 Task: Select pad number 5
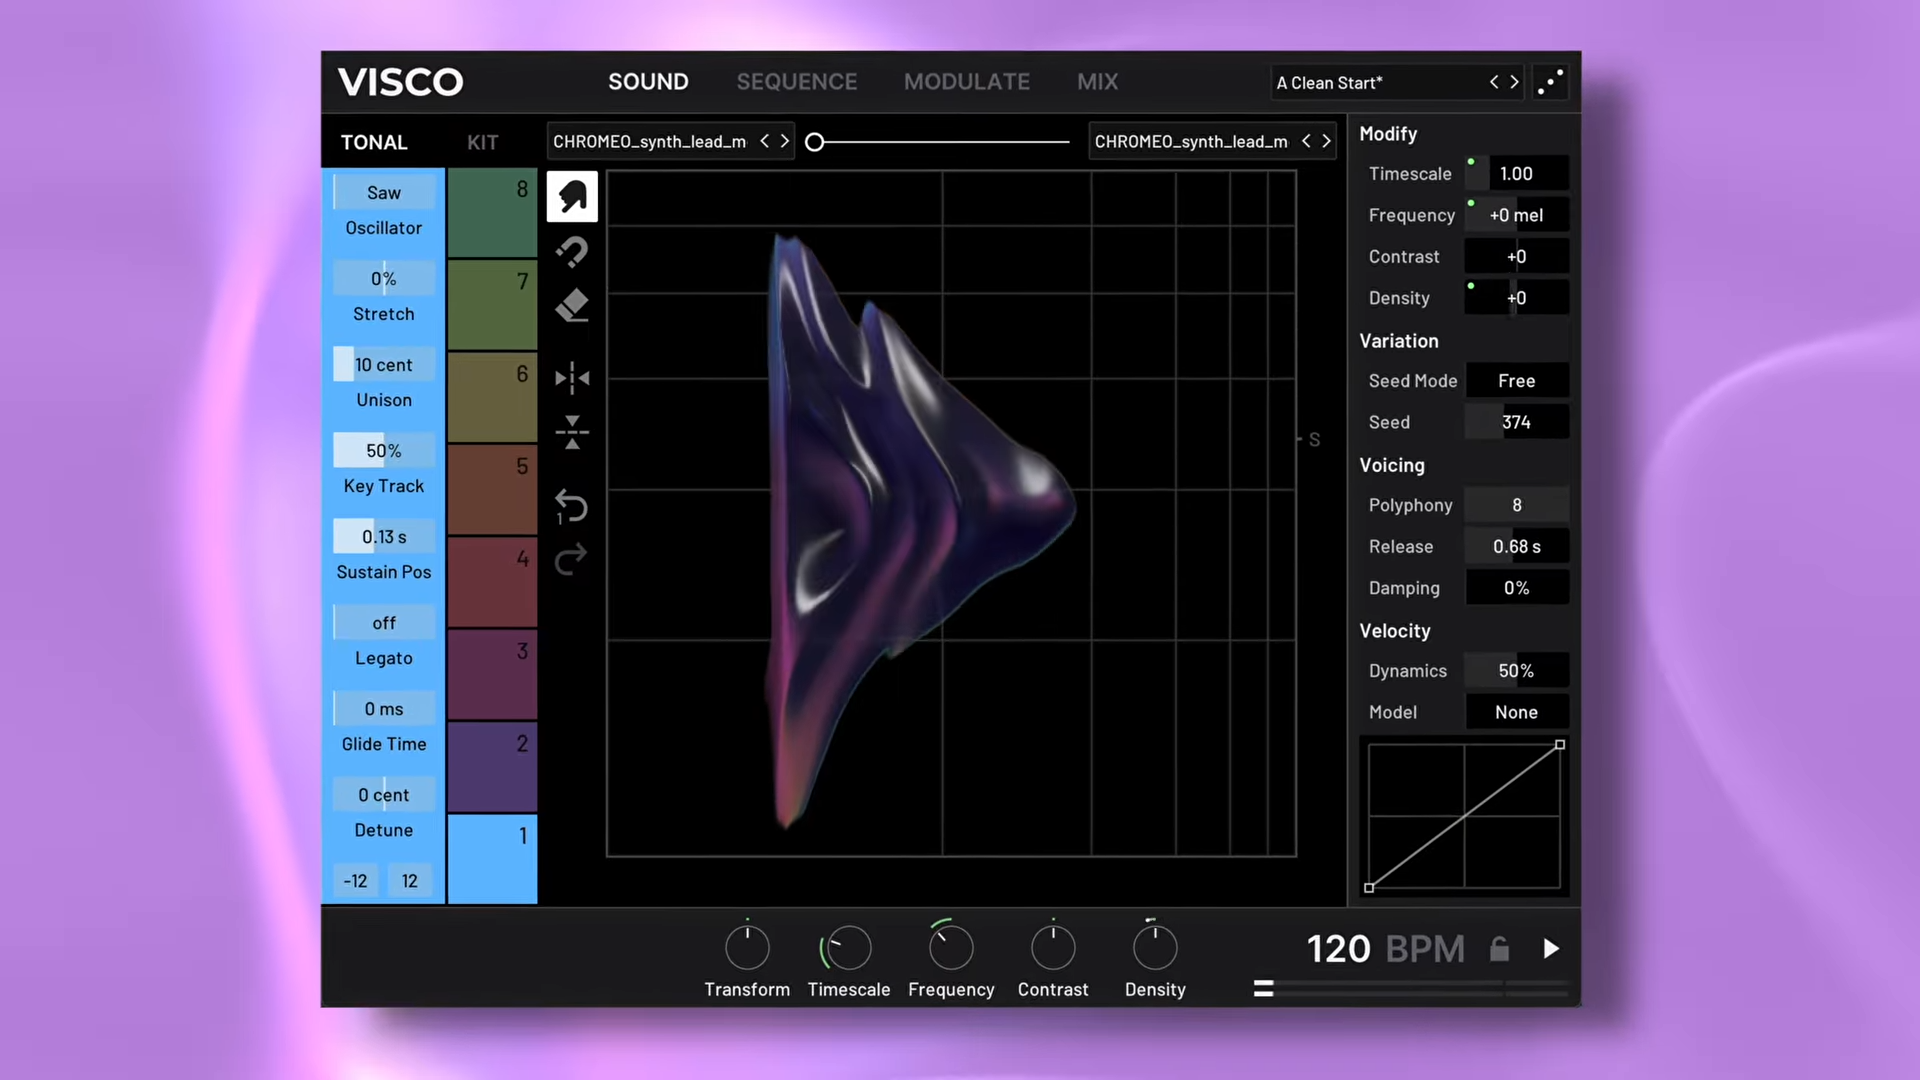(492, 489)
